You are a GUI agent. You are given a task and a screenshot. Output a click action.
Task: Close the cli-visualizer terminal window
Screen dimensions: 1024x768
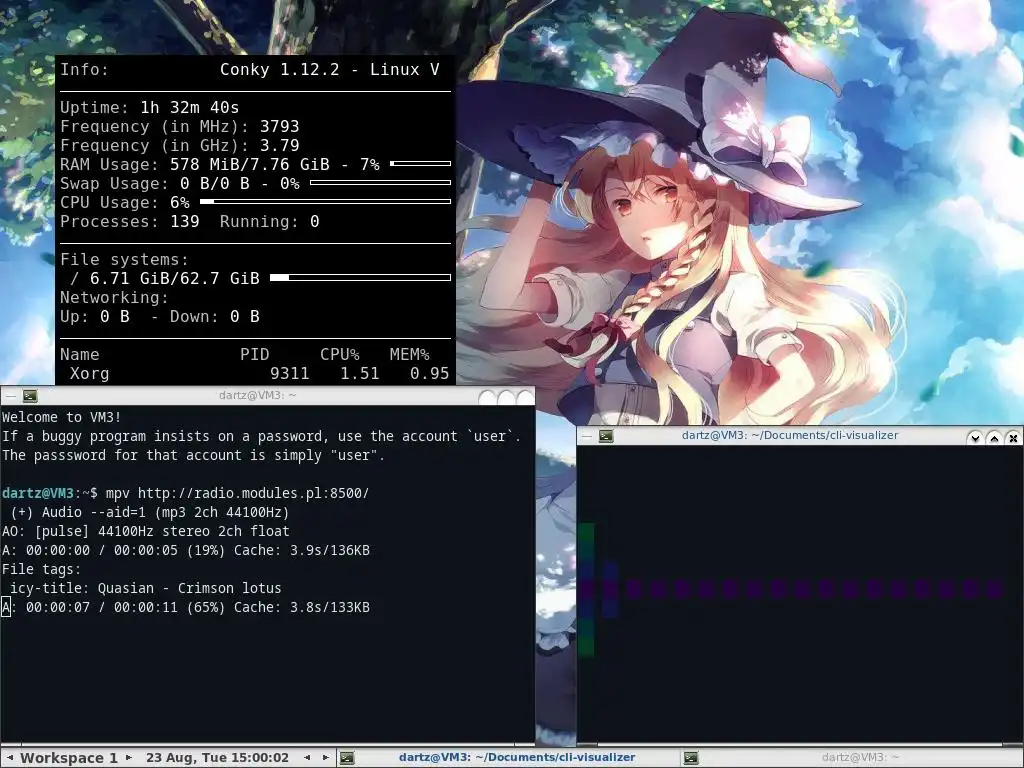[x=1013, y=438]
